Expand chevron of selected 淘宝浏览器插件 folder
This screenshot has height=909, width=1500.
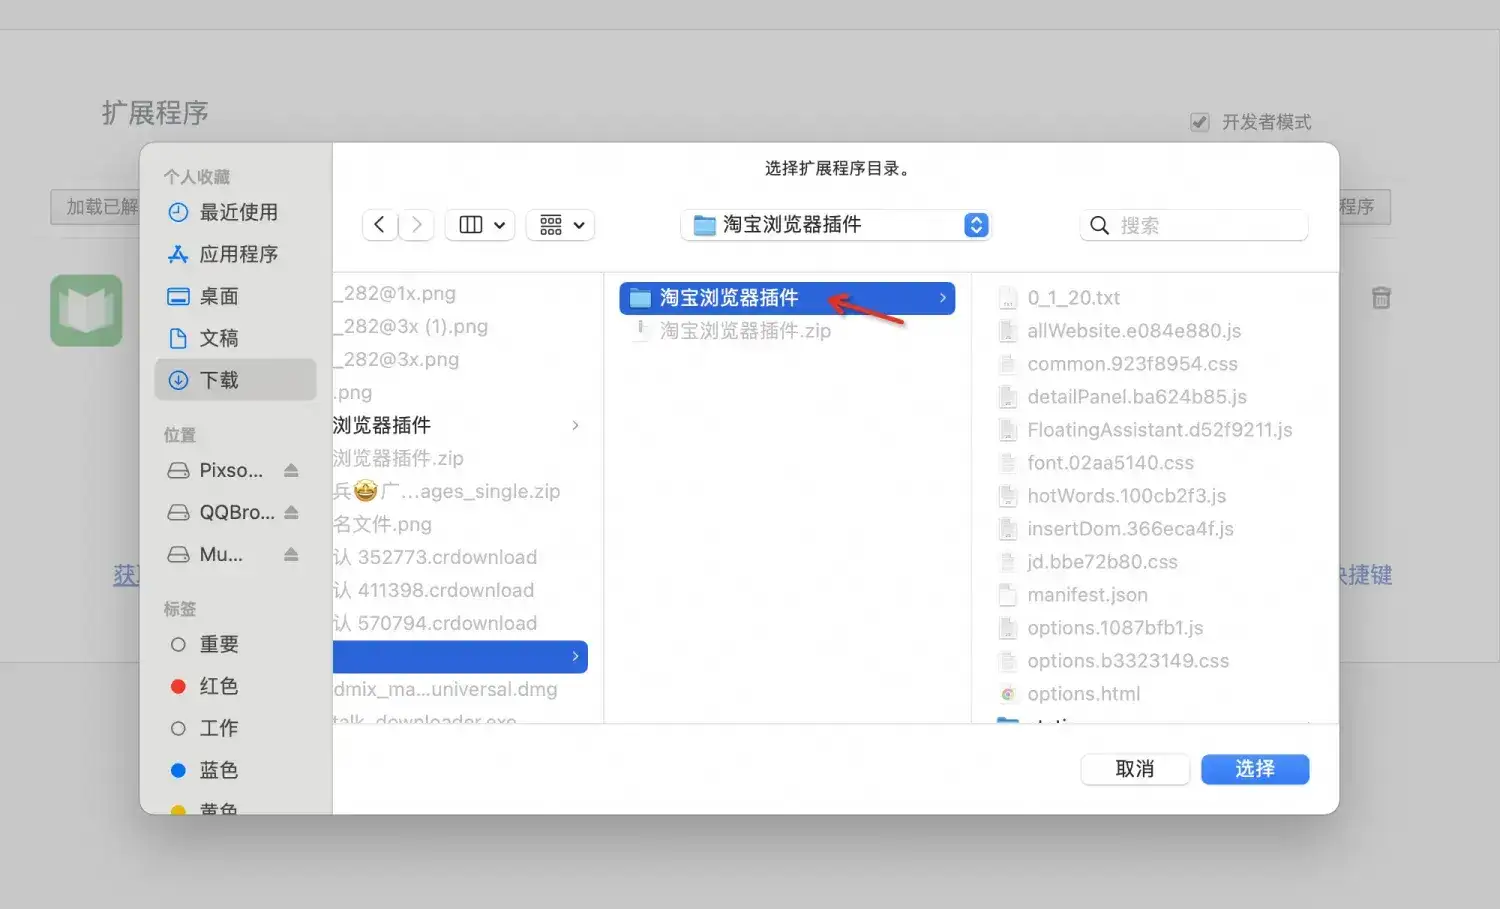pos(942,298)
